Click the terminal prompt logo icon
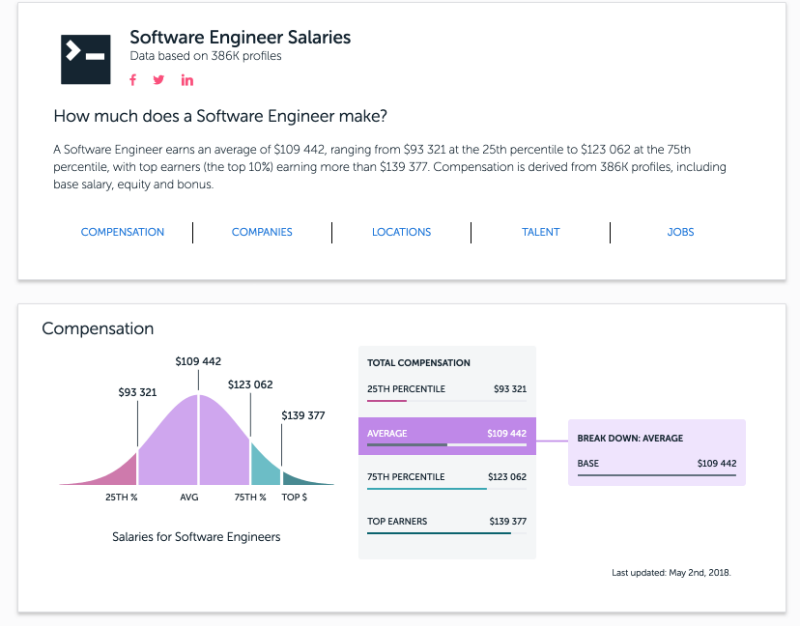Screen dimensions: 800x626 [x=85, y=57]
